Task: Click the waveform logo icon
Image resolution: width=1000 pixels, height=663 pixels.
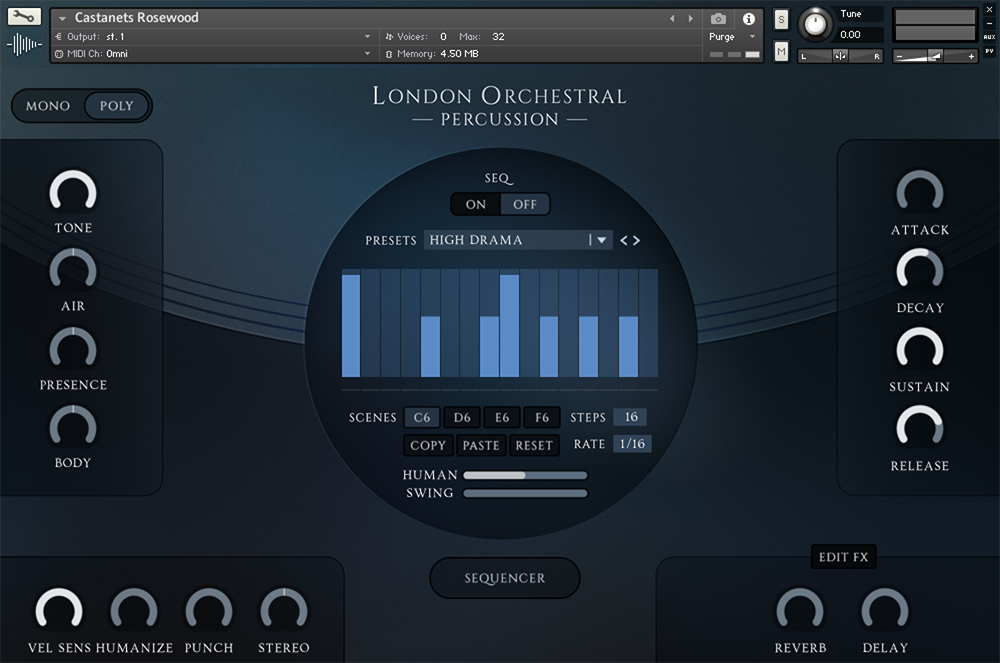Action: pyautogui.click(x=24, y=45)
